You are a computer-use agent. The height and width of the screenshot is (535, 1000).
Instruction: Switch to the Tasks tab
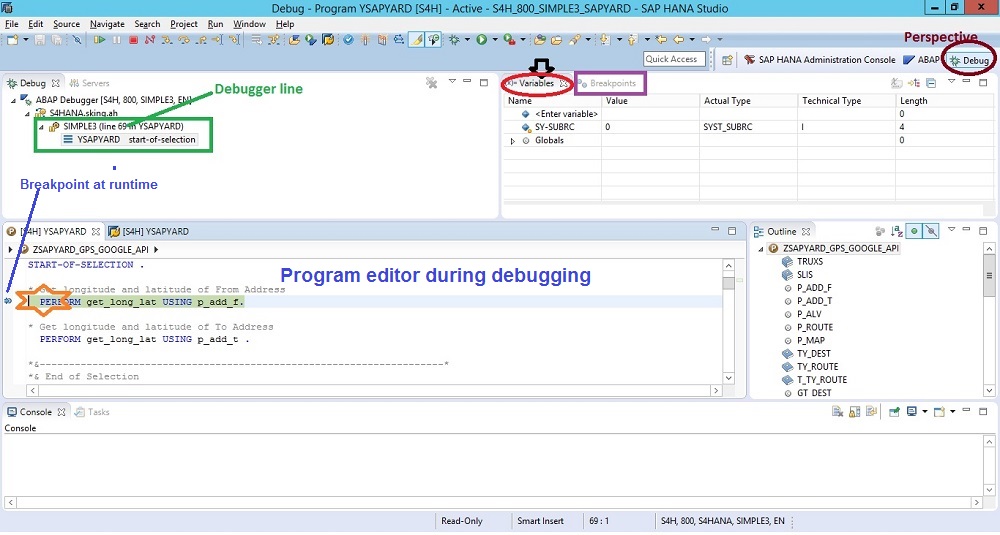[92, 412]
